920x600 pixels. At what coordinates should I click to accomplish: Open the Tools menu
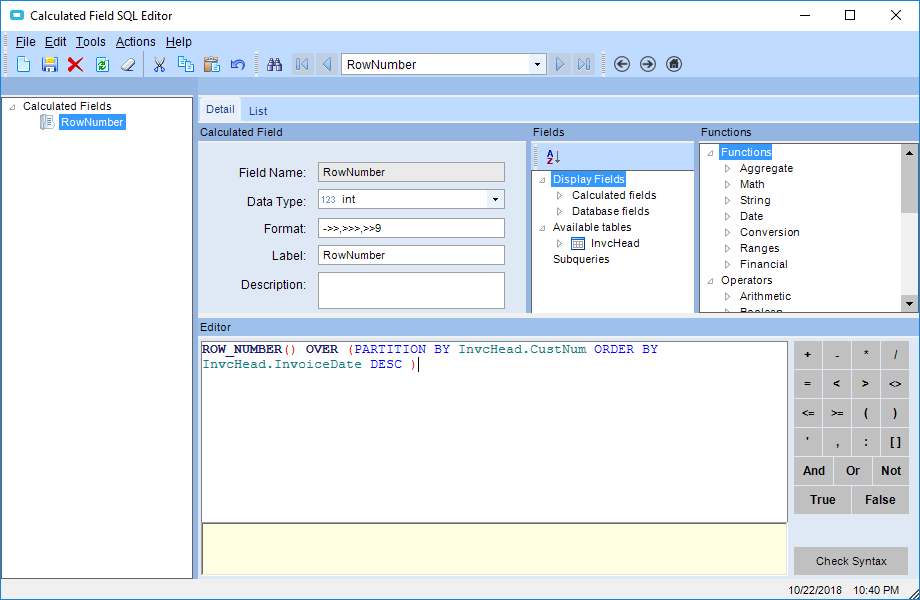tap(90, 42)
